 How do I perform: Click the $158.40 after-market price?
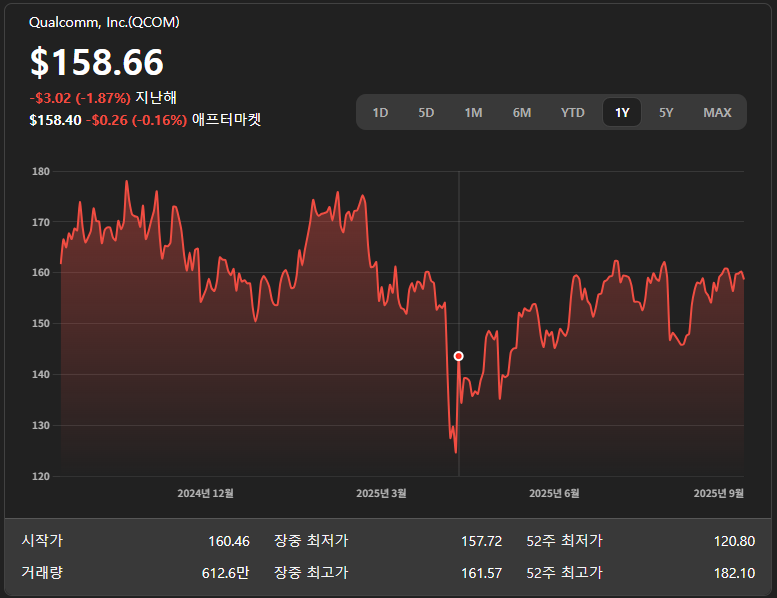tap(55, 120)
